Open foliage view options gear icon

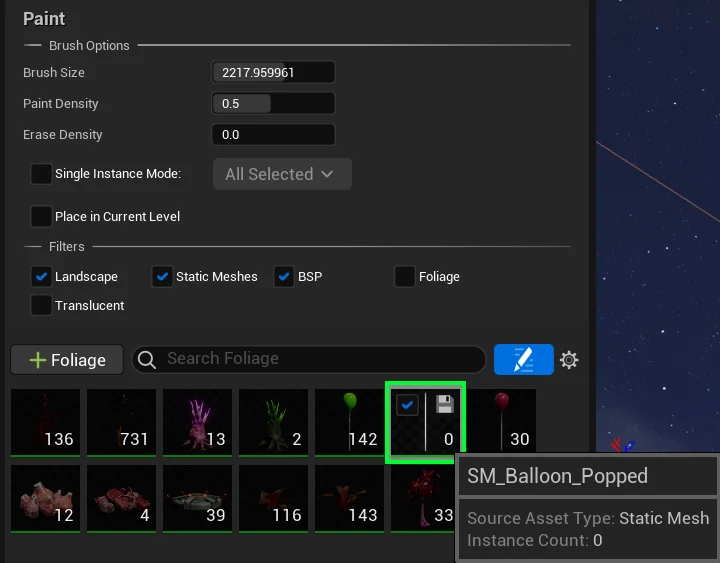coord(569,360)
